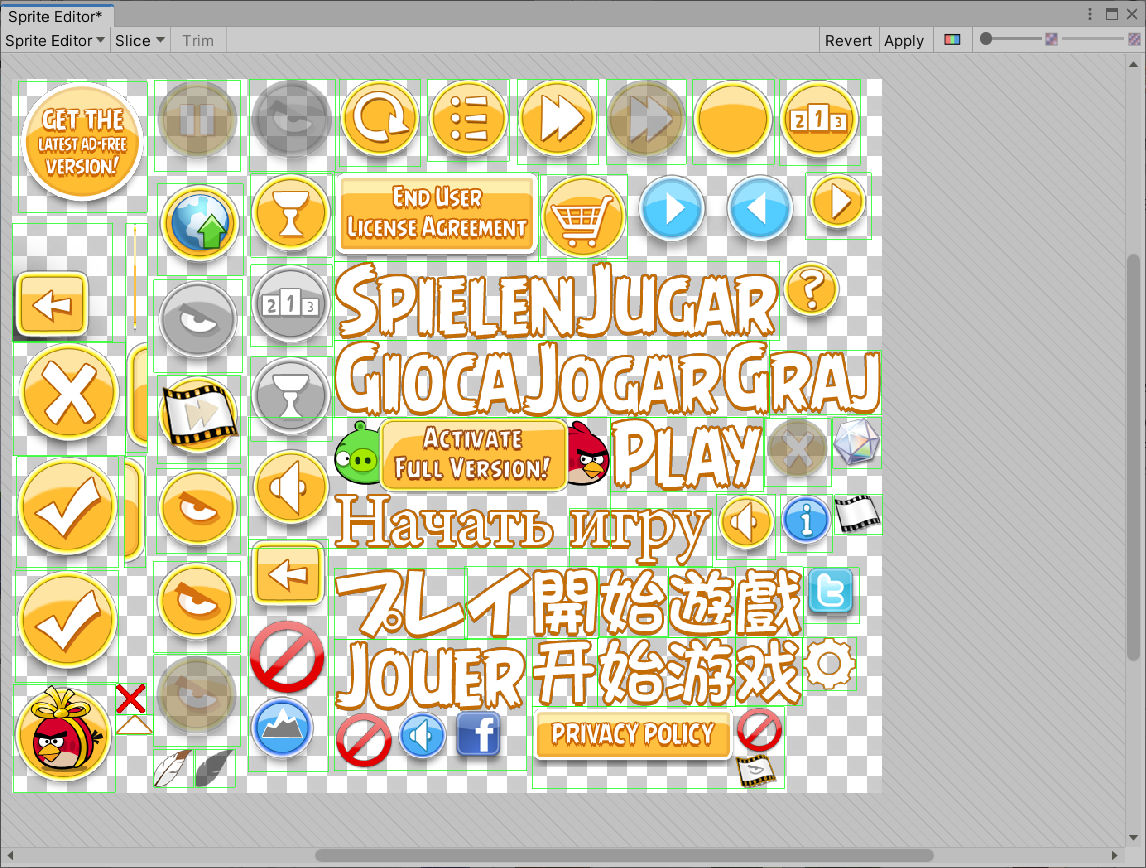Select the End User License Agreement sprite
Viewport: 1146px width, 868px height.
436,213
